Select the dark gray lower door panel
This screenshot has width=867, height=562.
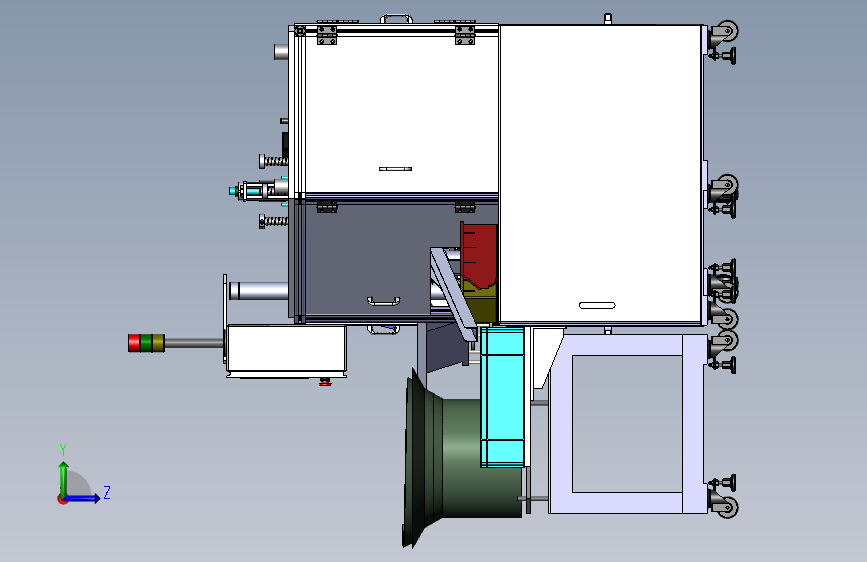click(x=368, y=260)
